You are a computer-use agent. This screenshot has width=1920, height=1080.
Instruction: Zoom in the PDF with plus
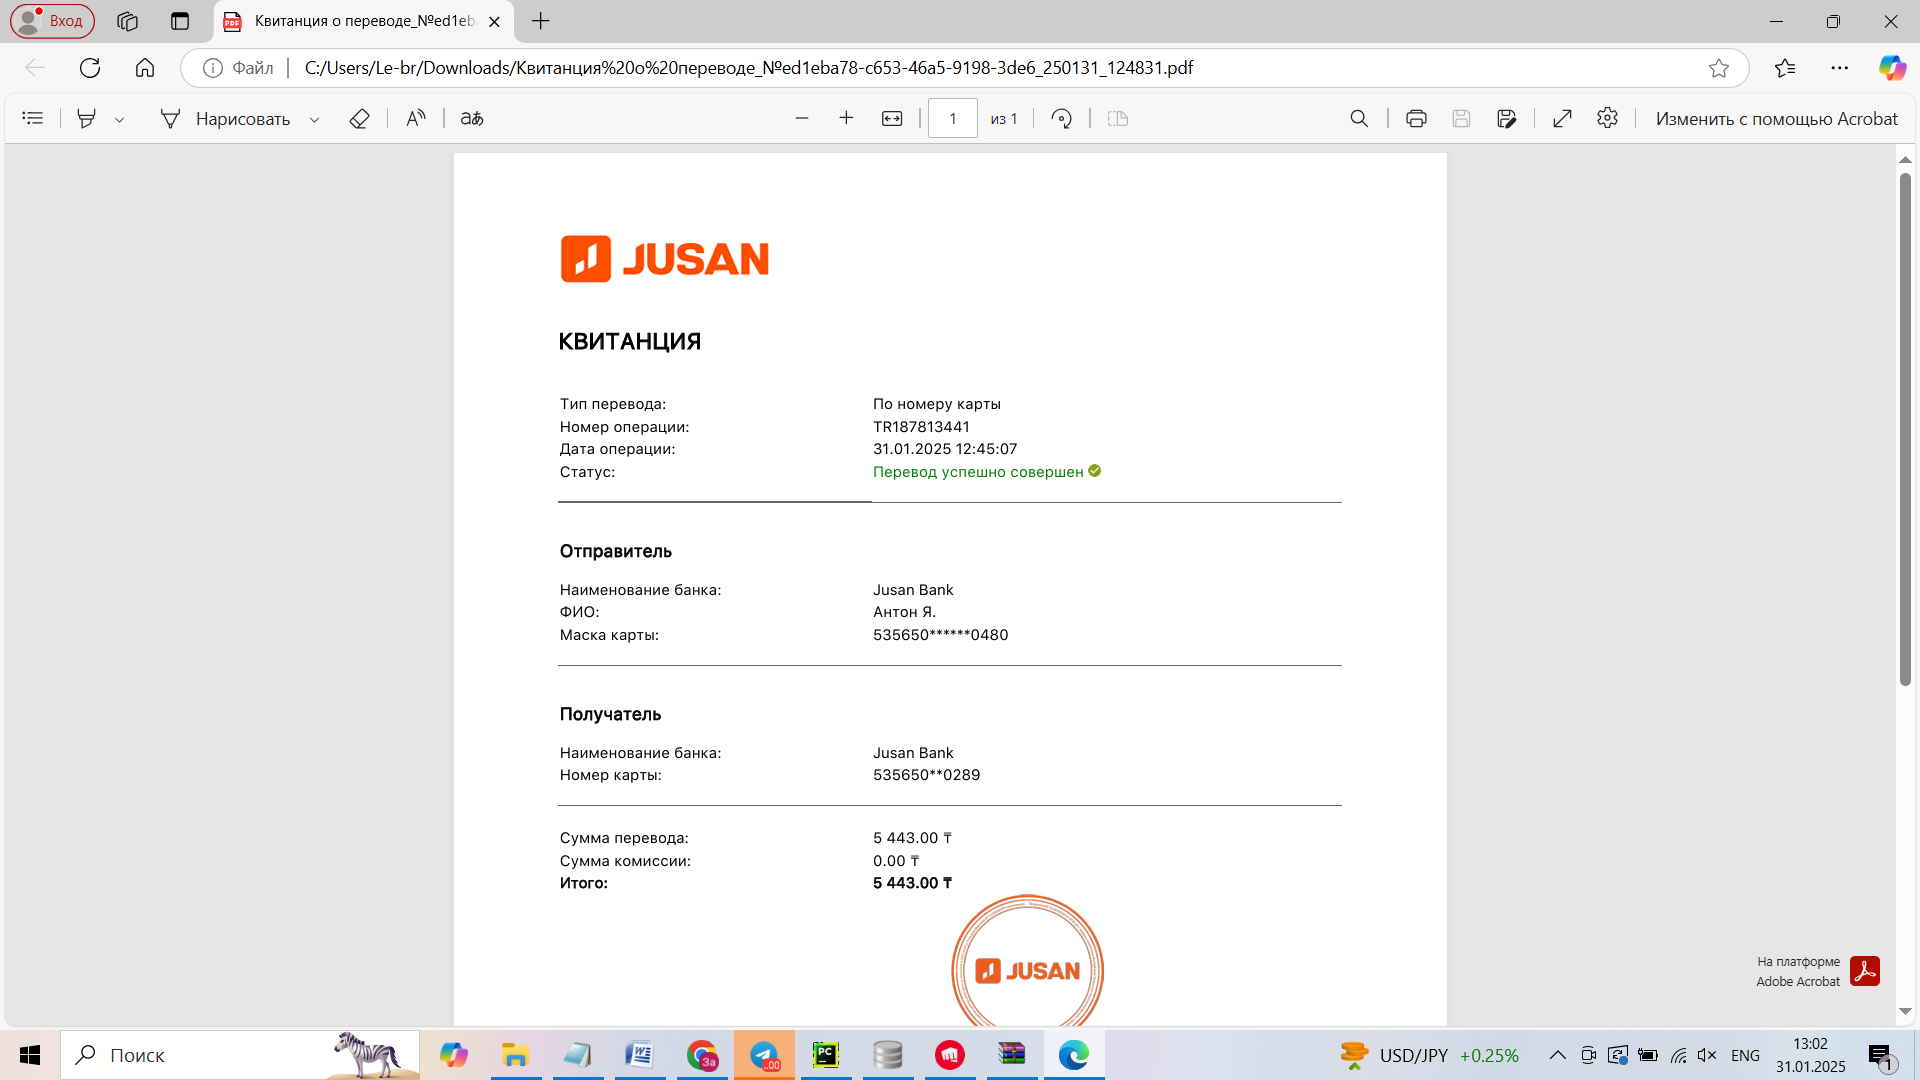846,118
